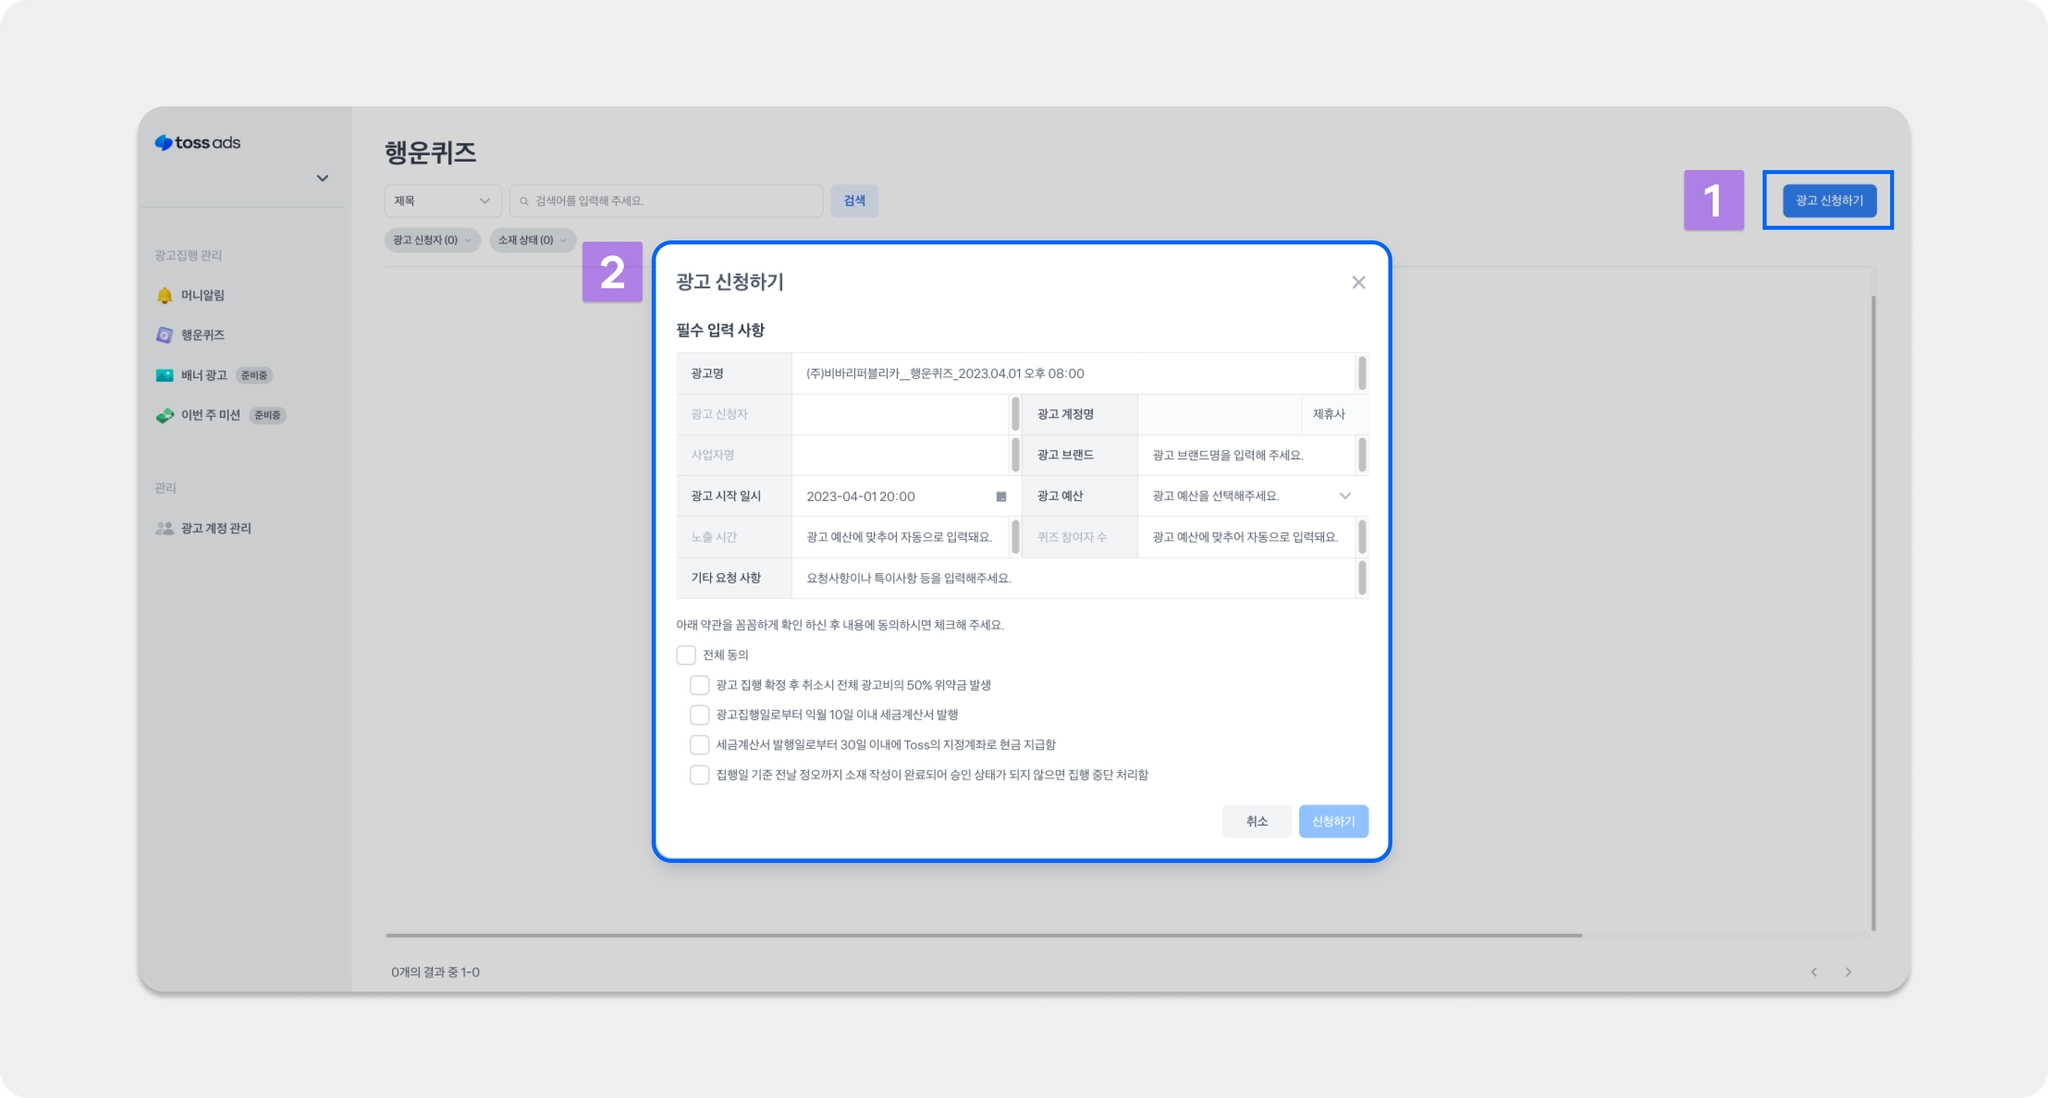Open the 제목 search filter dropdown
The height and width of the screenshot is (1098, 2048).
pyautogui.click(x=443, y=201)
